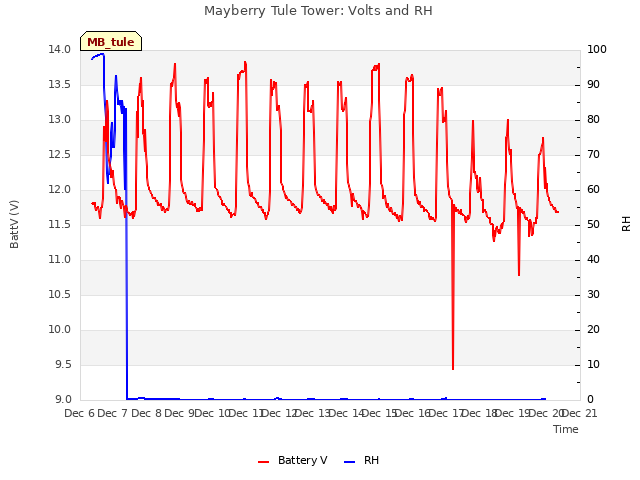The height and width of the screenshot is (480, 640).
Task: Toggle the RH legend entry
Action: coord(362,460)
